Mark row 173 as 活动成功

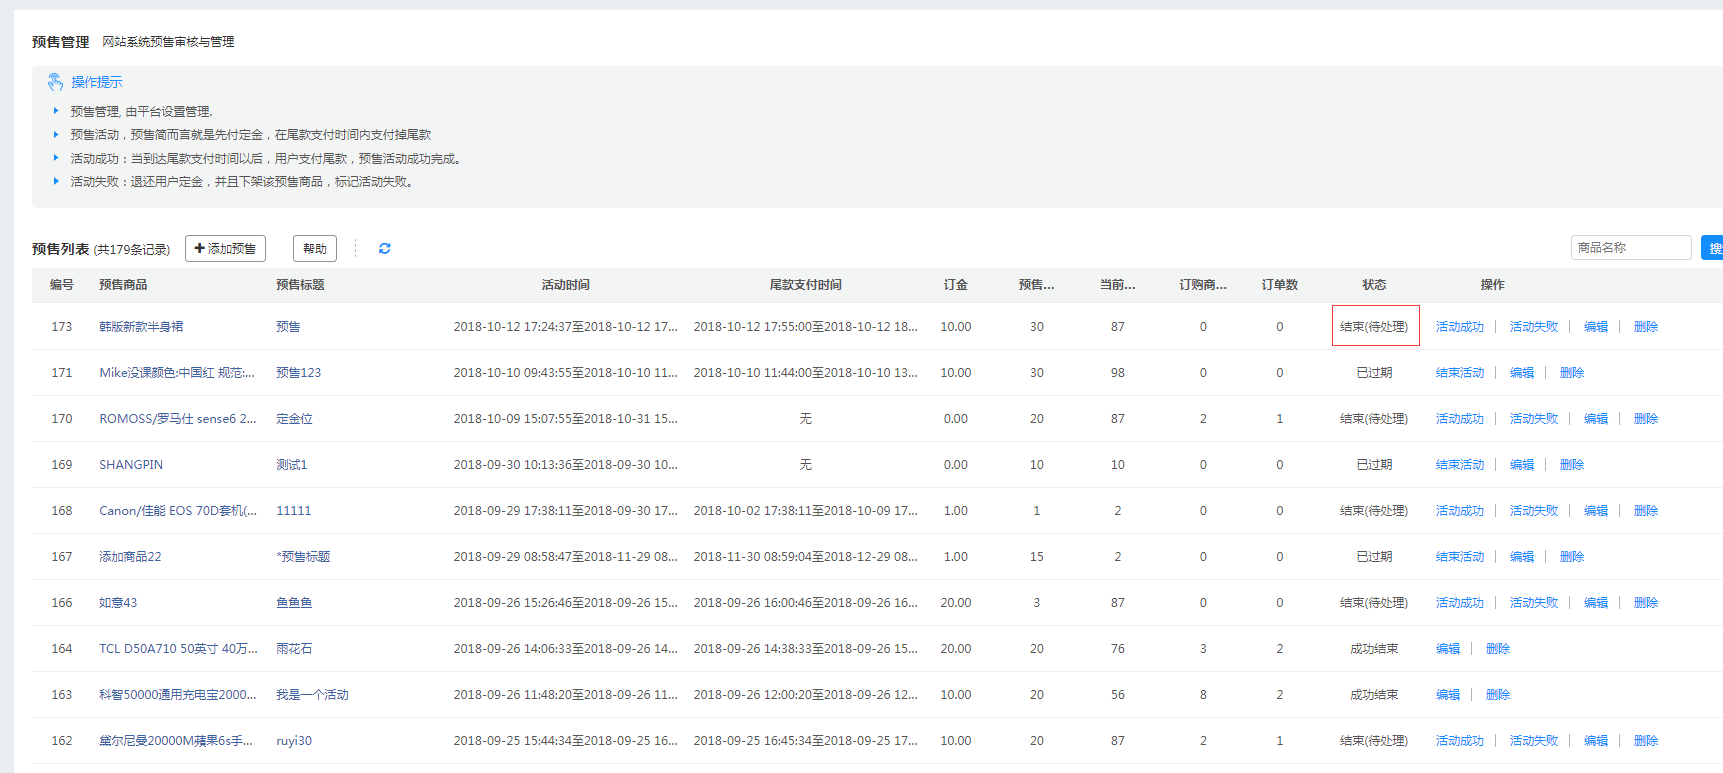tap(1459, 327)
